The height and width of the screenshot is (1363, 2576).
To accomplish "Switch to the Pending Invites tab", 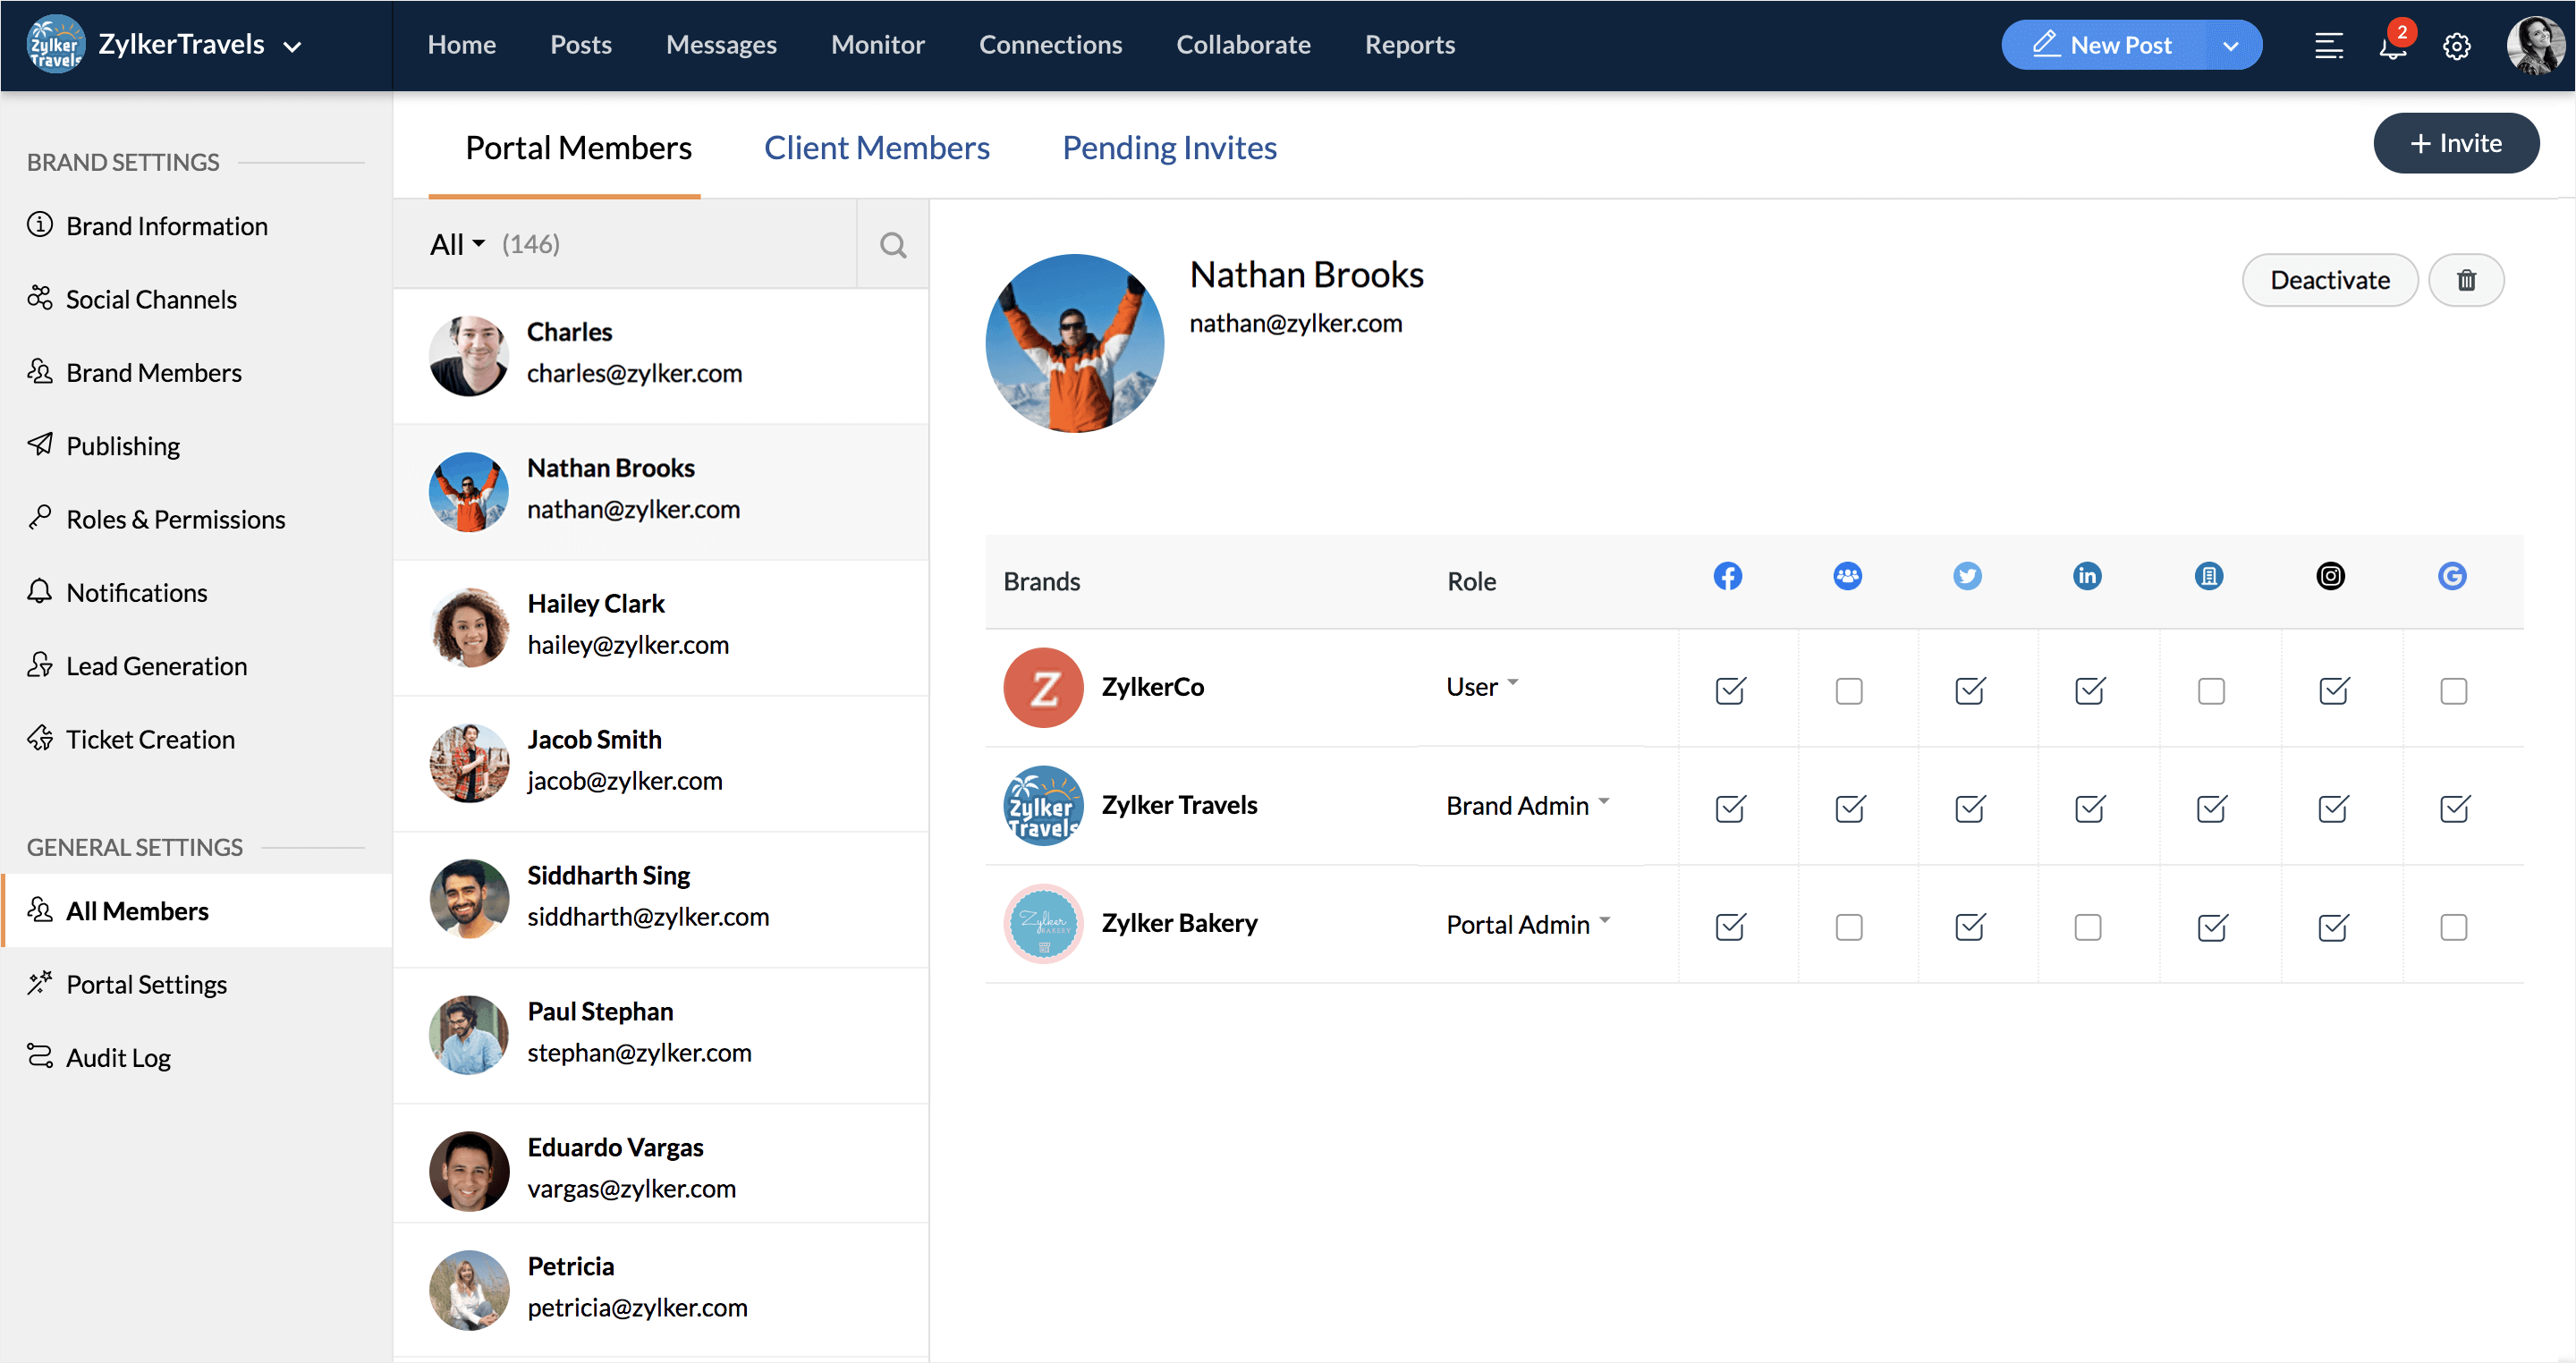I will [1168, 148].
